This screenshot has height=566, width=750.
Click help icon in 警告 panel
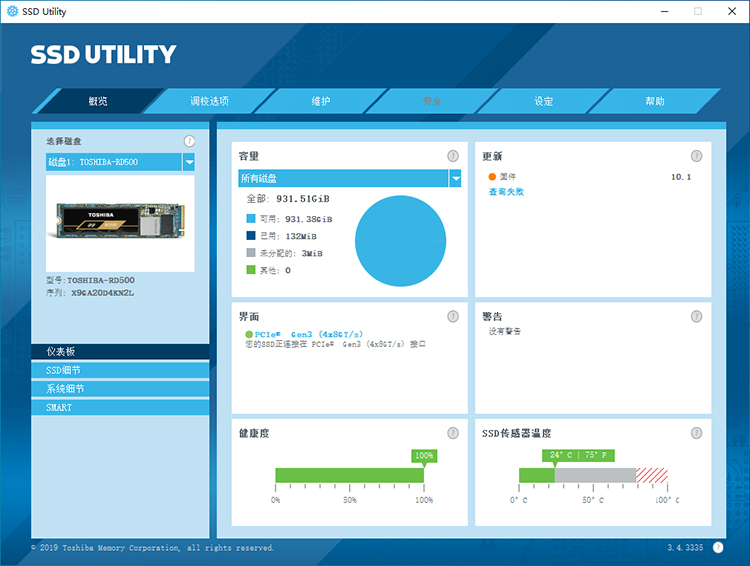pos(696,316)
